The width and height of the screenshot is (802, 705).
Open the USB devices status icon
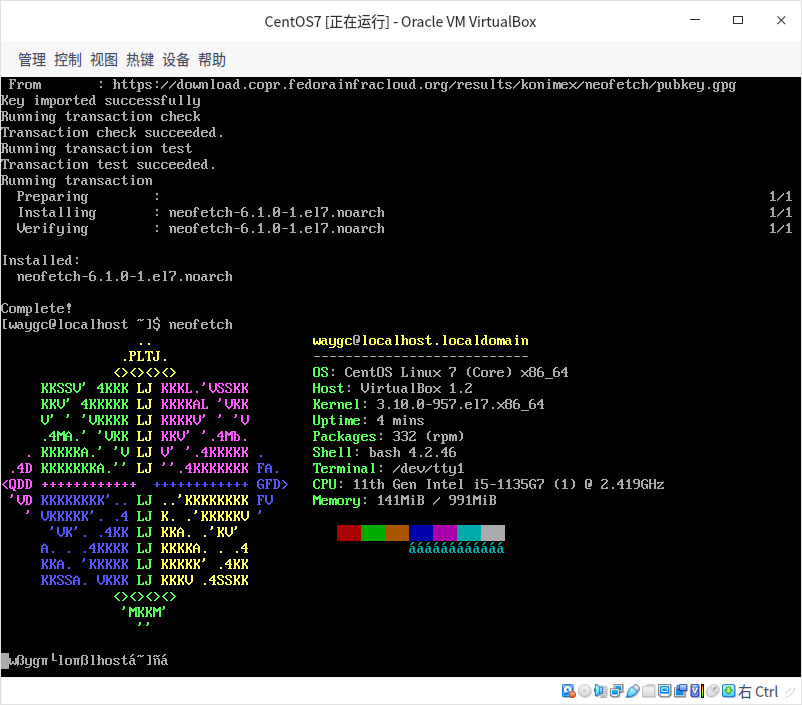coord(632,691)
